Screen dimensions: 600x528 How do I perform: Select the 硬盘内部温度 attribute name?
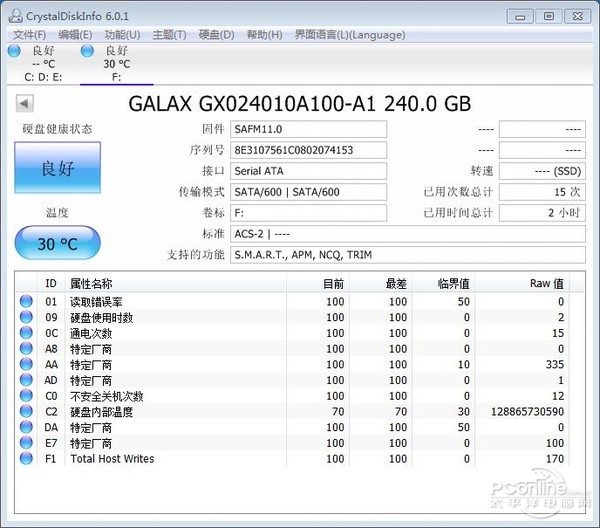[101, 412]
